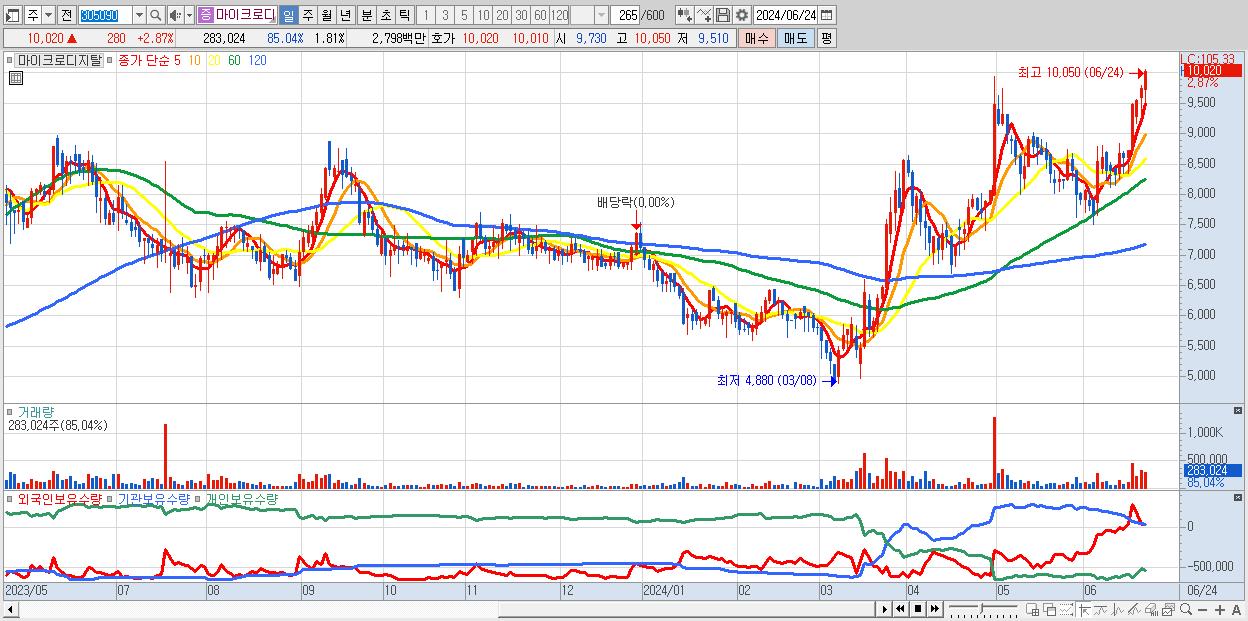Click the vertical line chart tool icon
This screenshot has width=1248, height=621.
(x=1117, y=609)
